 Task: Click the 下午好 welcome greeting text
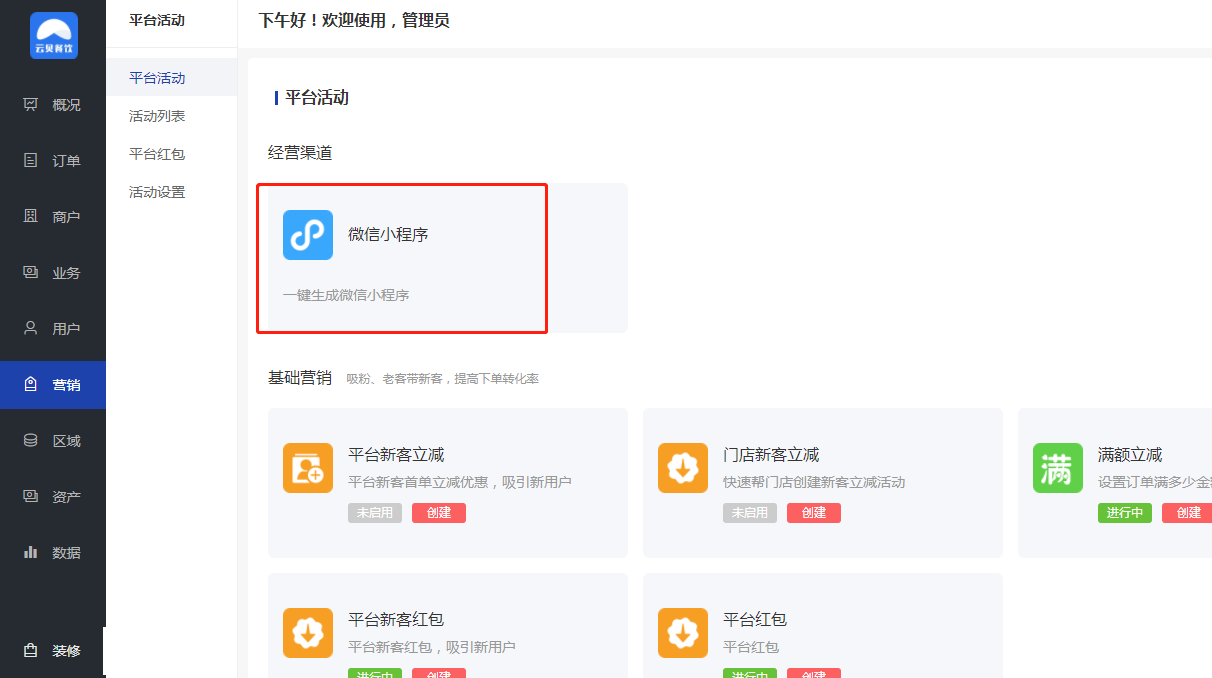[x=354, y=20]
